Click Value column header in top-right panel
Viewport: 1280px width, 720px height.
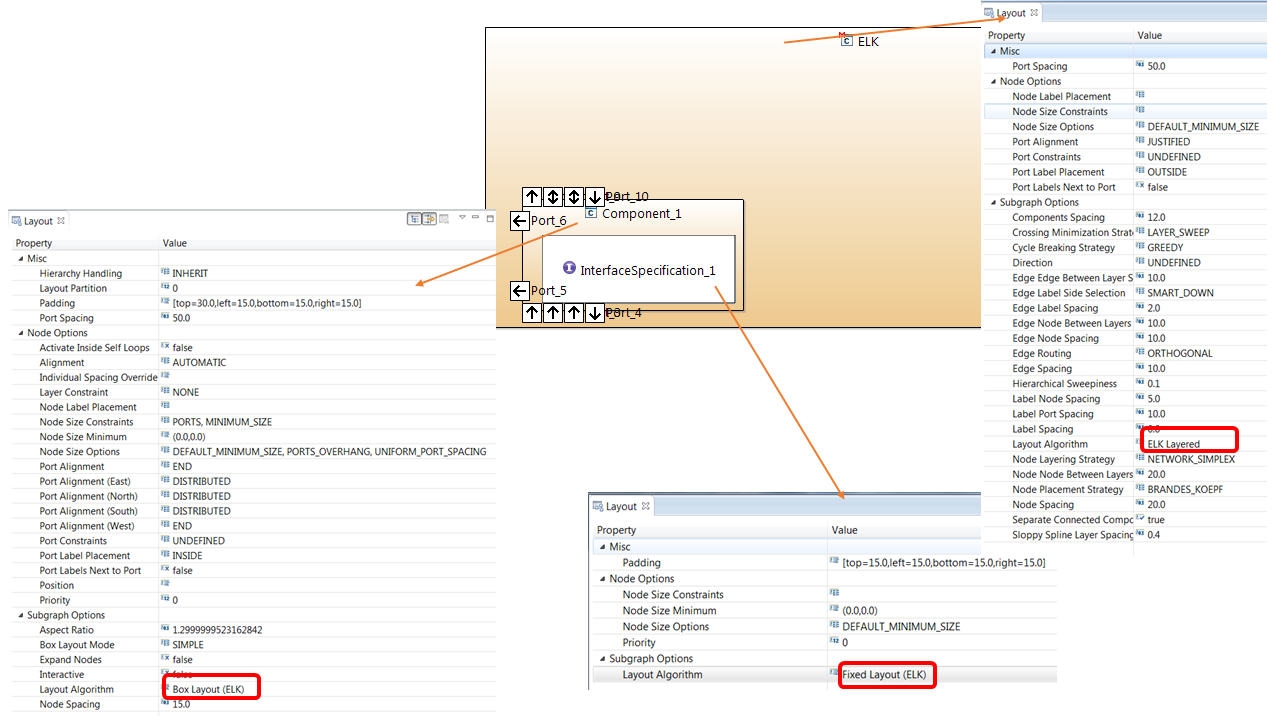coord(1200,36)
